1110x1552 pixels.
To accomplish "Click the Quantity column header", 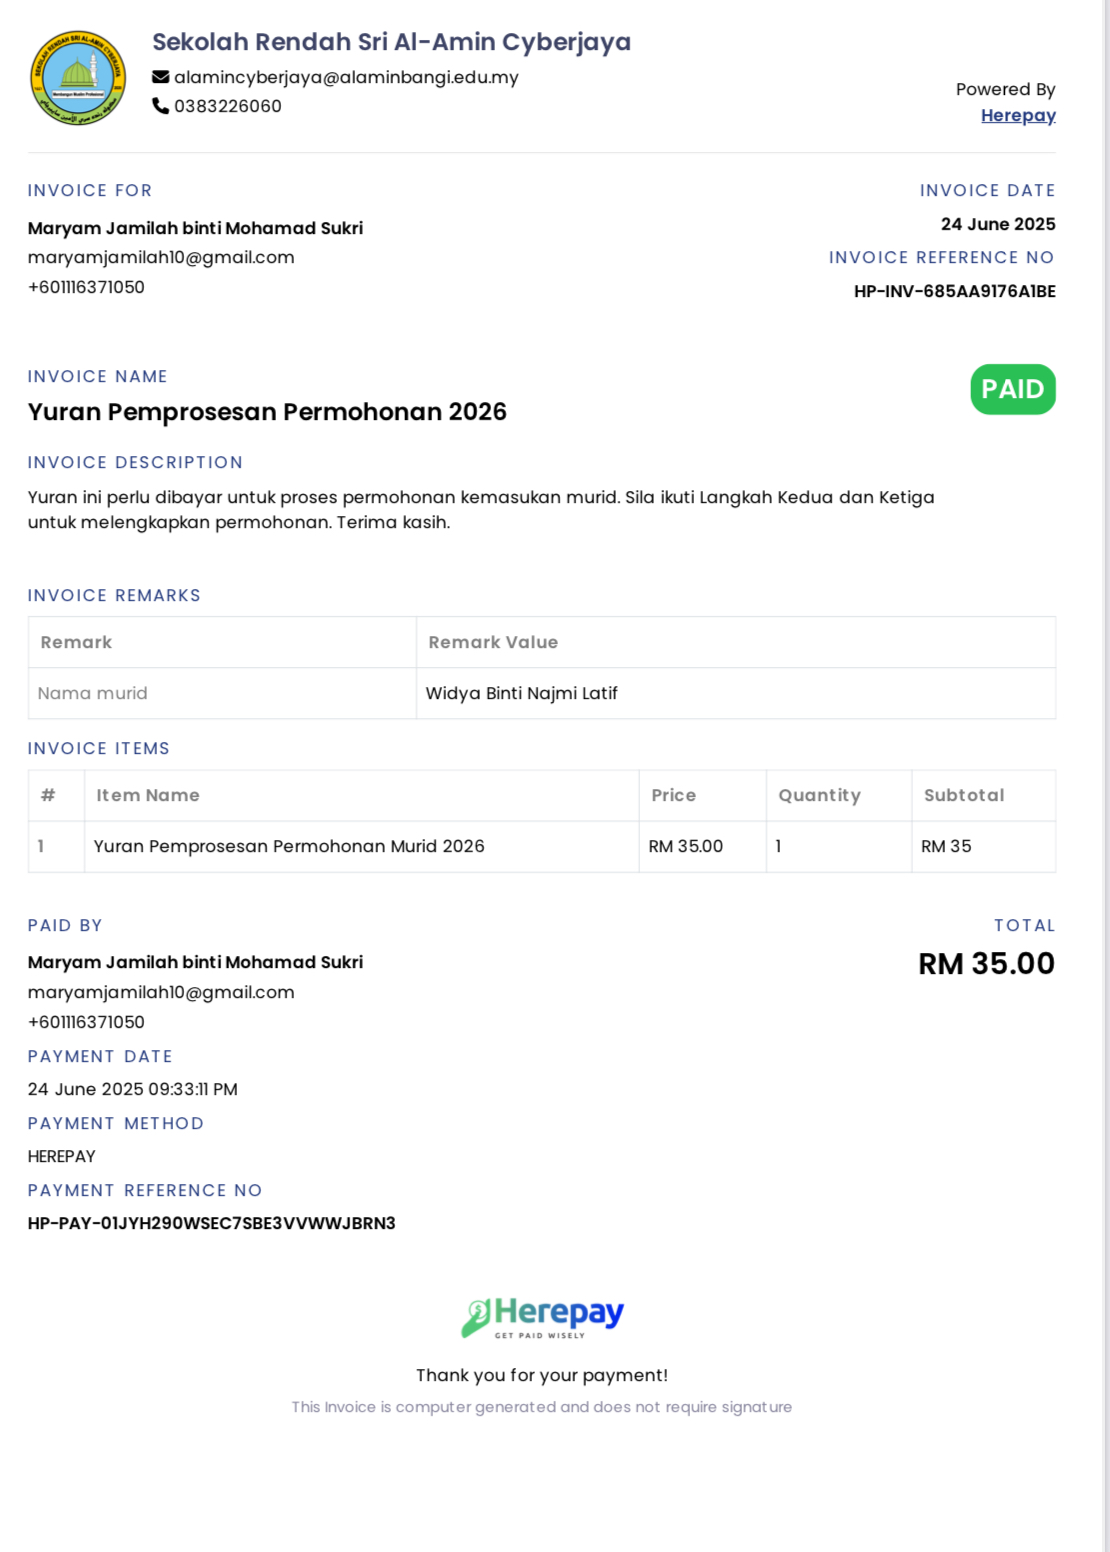I will point(819,795).
